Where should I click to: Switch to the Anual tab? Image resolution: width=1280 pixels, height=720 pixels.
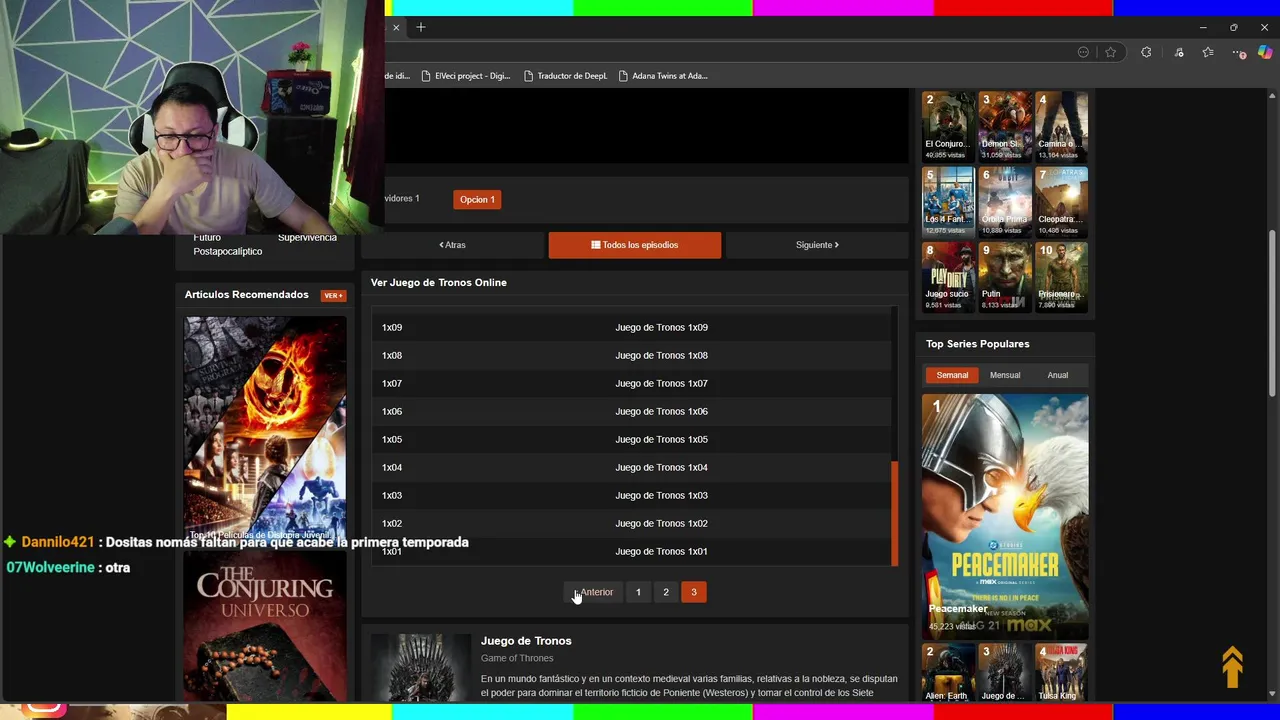[1058, 375]
